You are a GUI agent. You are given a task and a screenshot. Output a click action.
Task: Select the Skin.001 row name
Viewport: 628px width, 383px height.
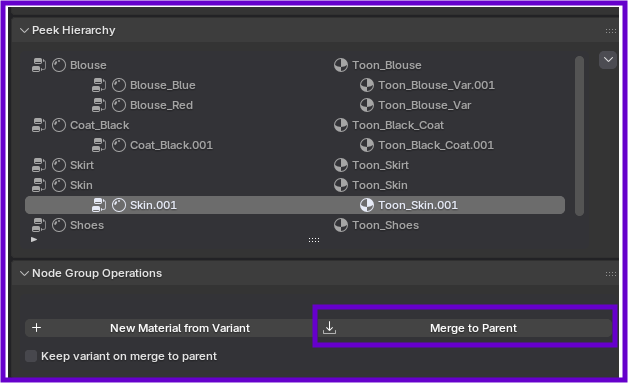click(x=153, y=205)
